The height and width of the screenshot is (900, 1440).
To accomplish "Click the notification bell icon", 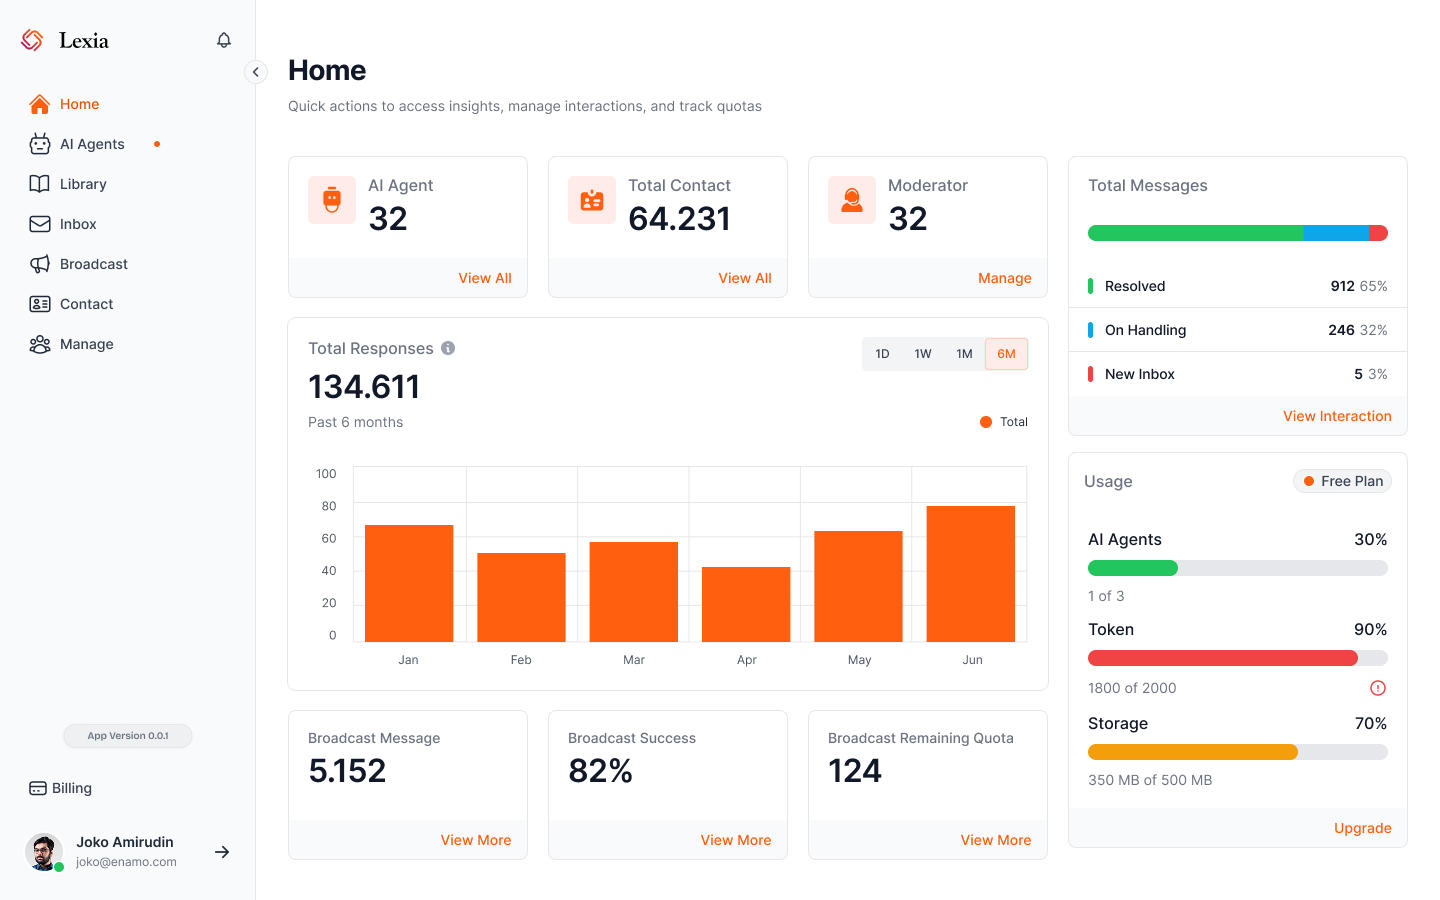I will 224,40.
